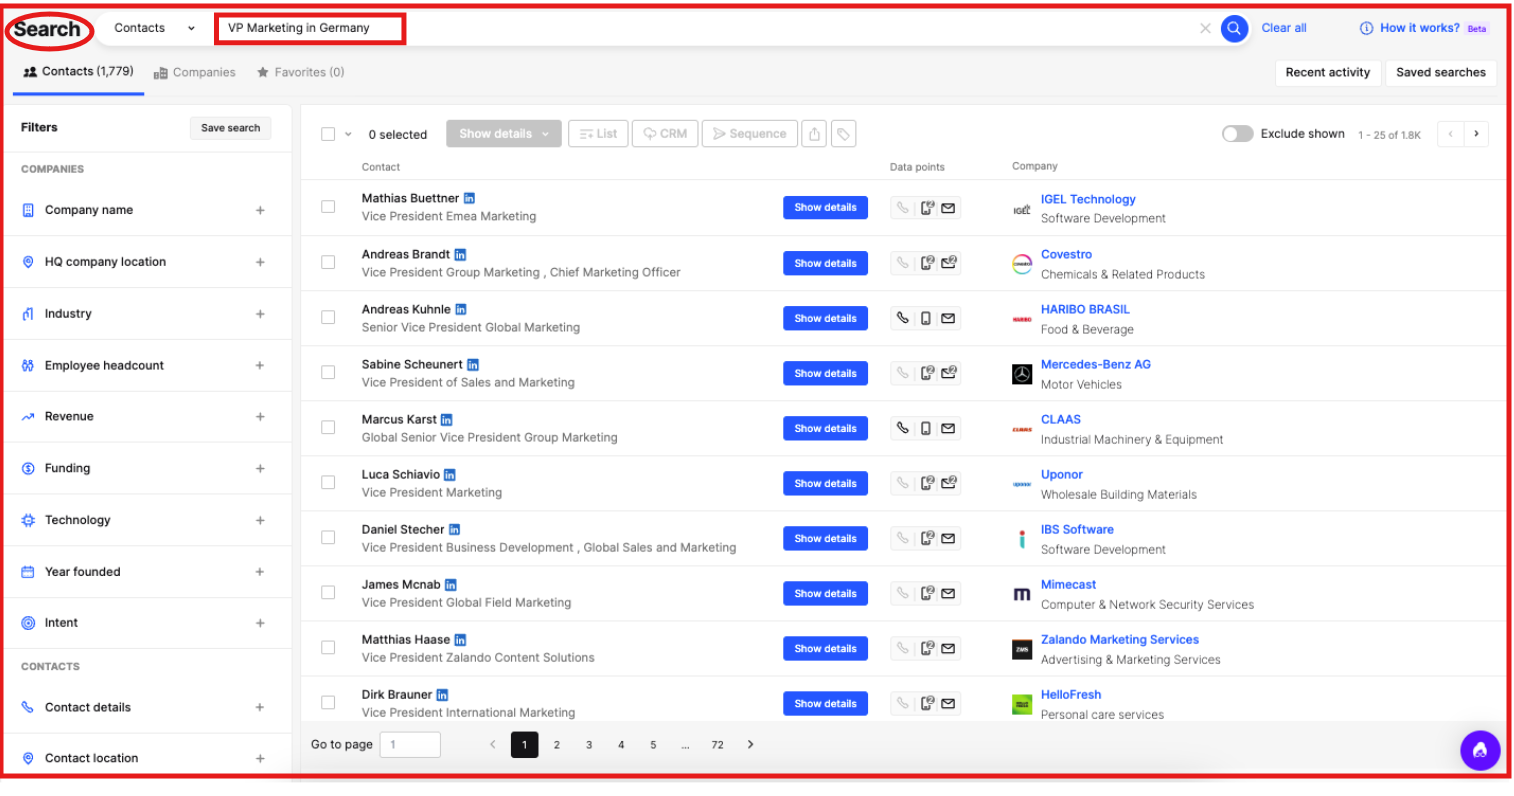Viewport: 1514px width, 796px height.
Task: Clear the search query with X icon
Action: 1205,28
